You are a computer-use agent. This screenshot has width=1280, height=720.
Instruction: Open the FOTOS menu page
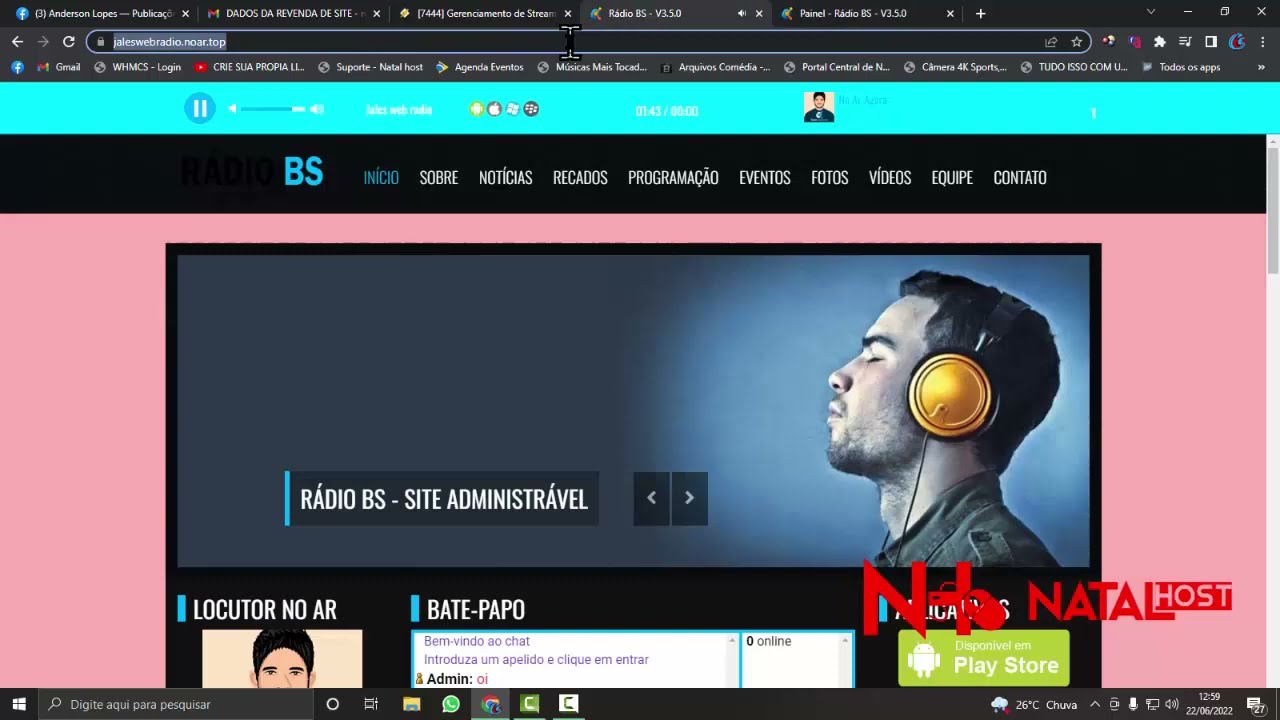click(829, 177)
